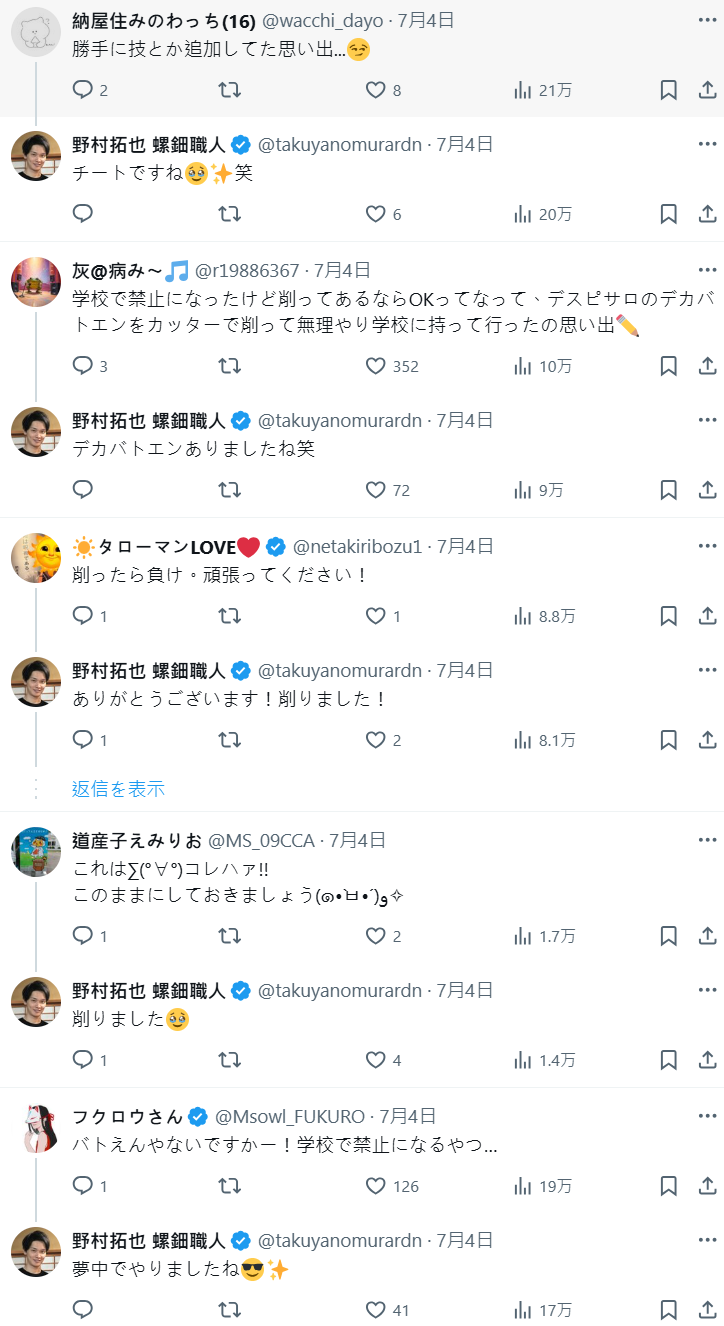The width and height of the screenshot is (724, 1326).
Task: Reply to the チートですね tweet
Action: tap(83, 214)
